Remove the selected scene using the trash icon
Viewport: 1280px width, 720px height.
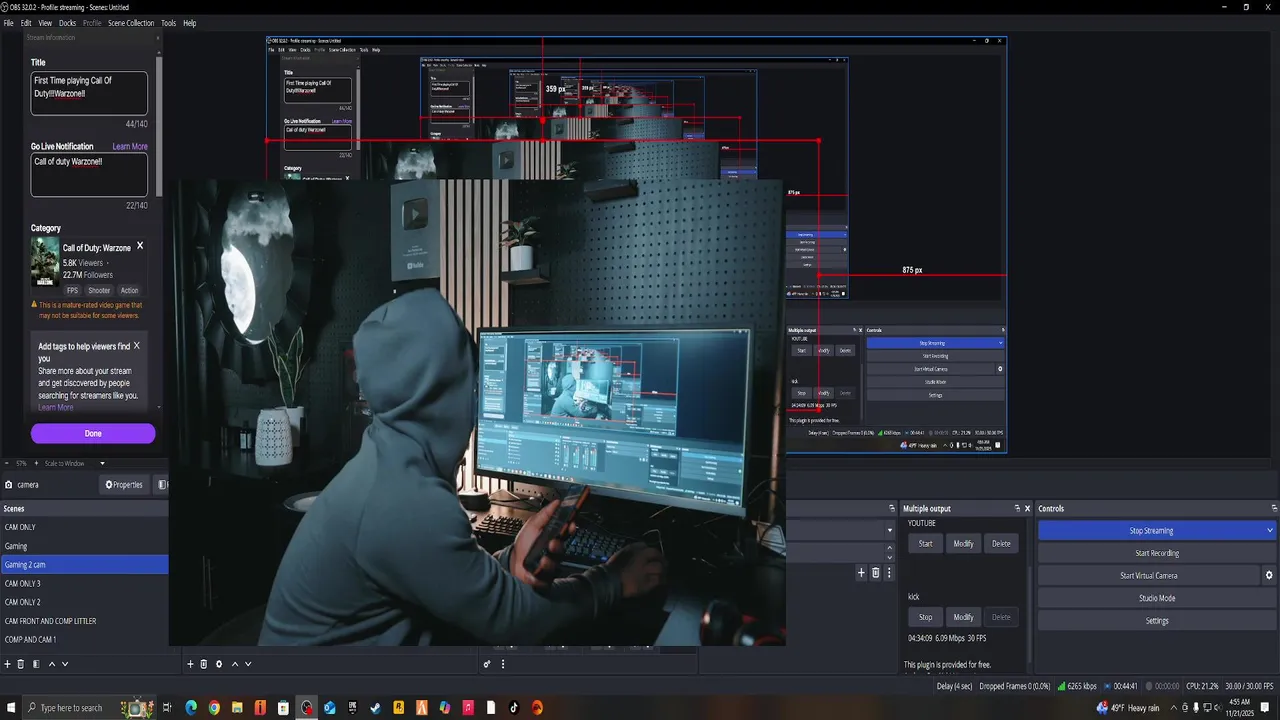21,664
